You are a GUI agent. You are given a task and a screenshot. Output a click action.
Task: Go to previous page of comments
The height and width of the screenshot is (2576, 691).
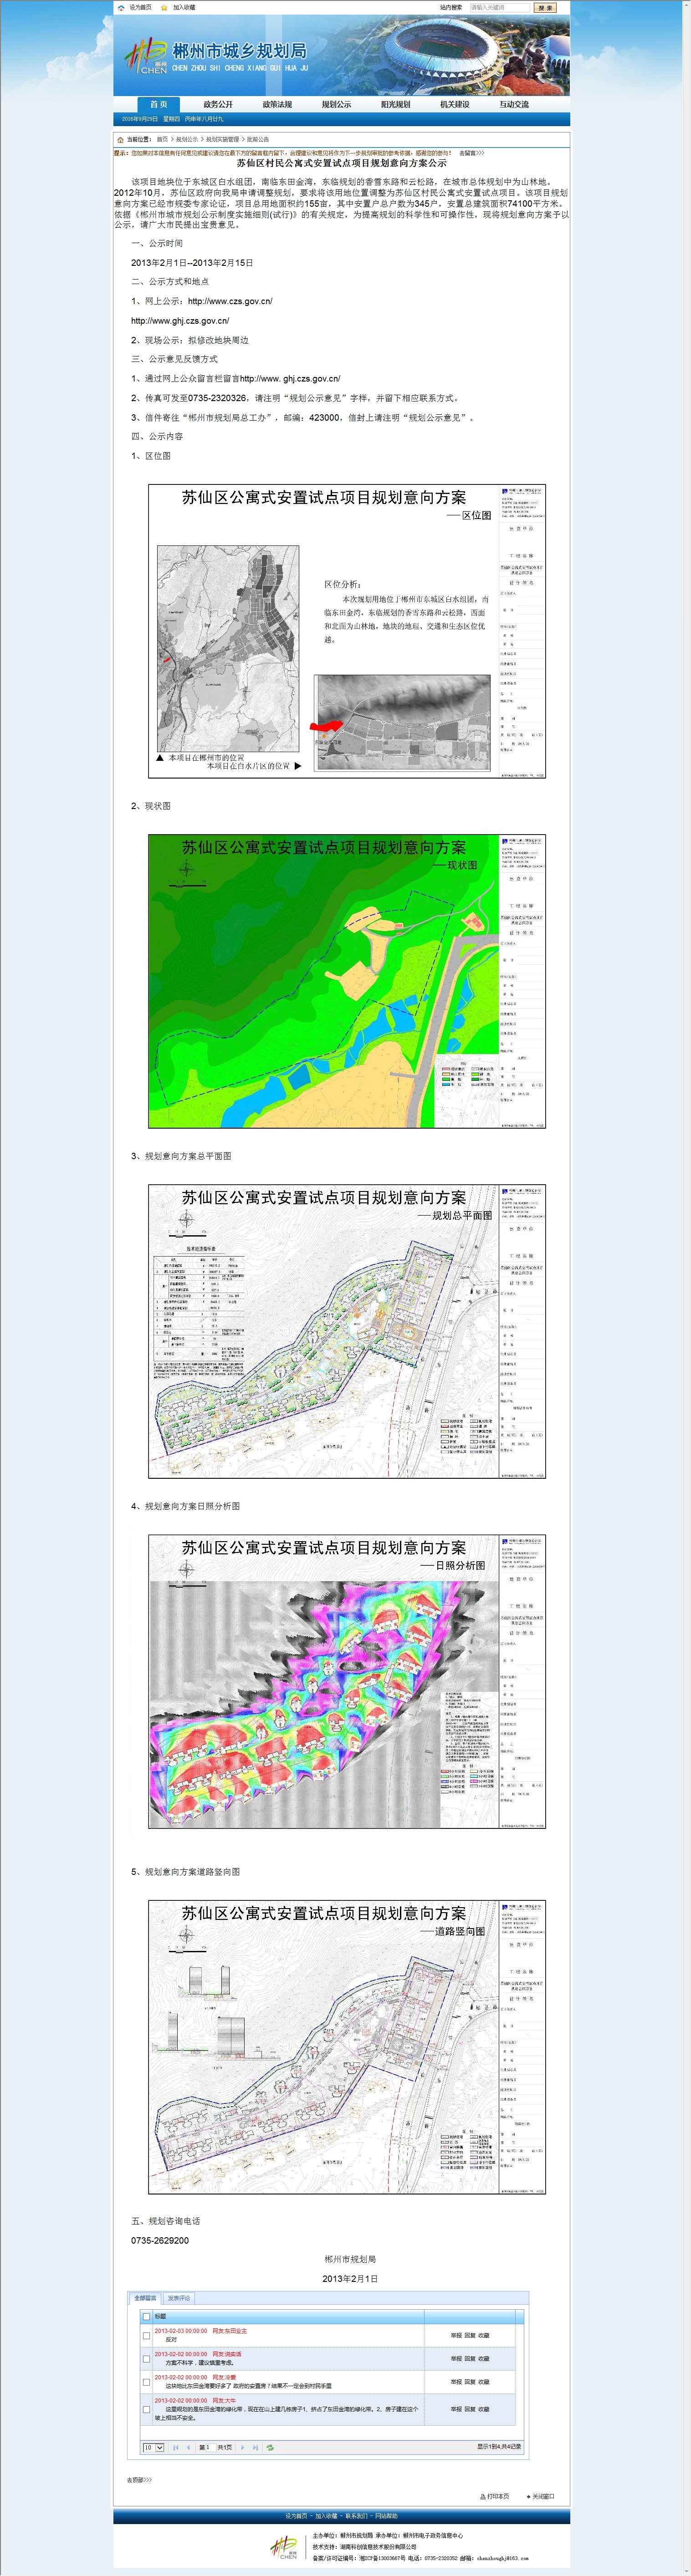click(x=188, y=2447)
